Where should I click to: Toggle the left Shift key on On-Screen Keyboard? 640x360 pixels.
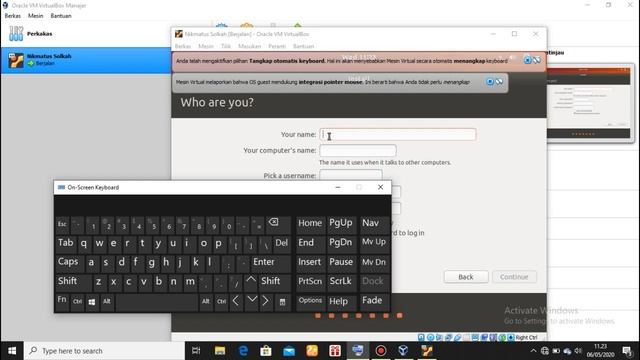tap(73, 282)
